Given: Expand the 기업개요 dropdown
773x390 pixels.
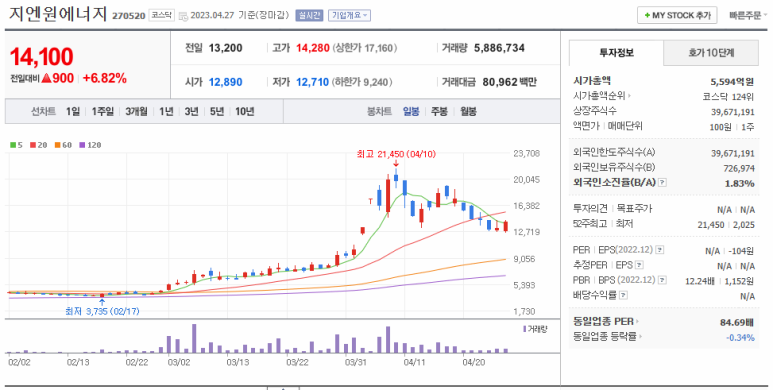Looking at the screenshot, I should pyautogui.click(x=350, y=15).
